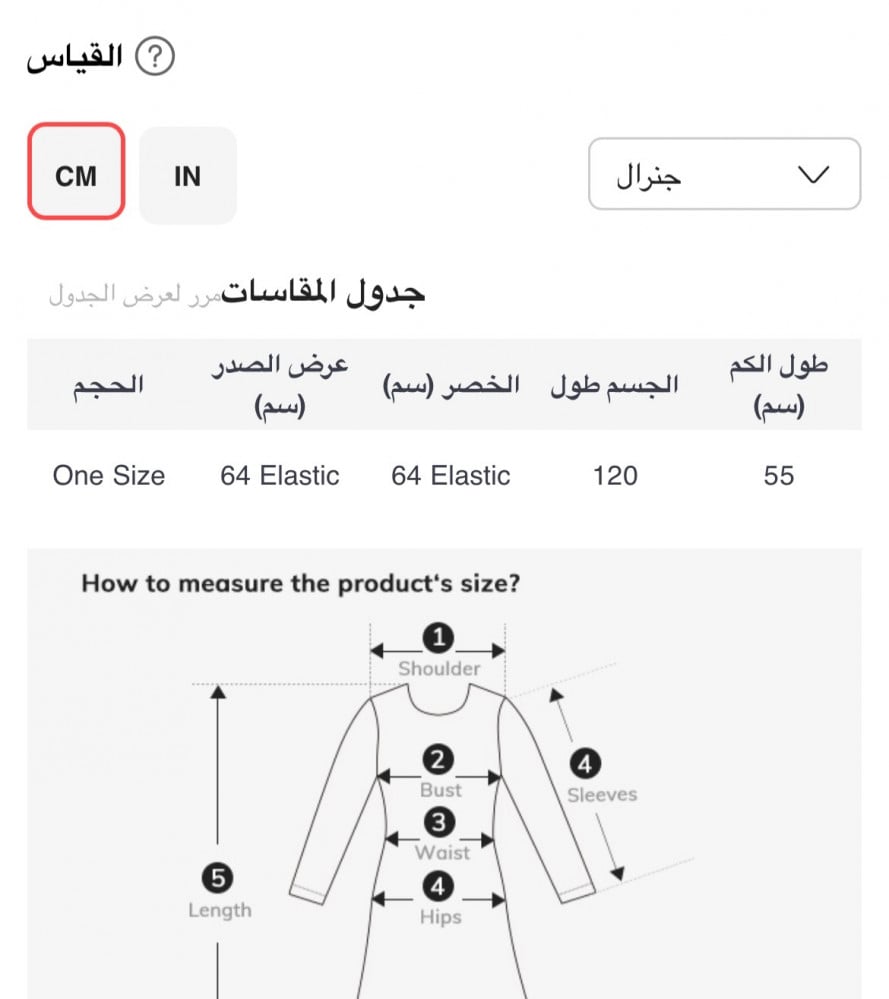Click the help question mark icon
889x999 pixels.
(x=155, y=57)
